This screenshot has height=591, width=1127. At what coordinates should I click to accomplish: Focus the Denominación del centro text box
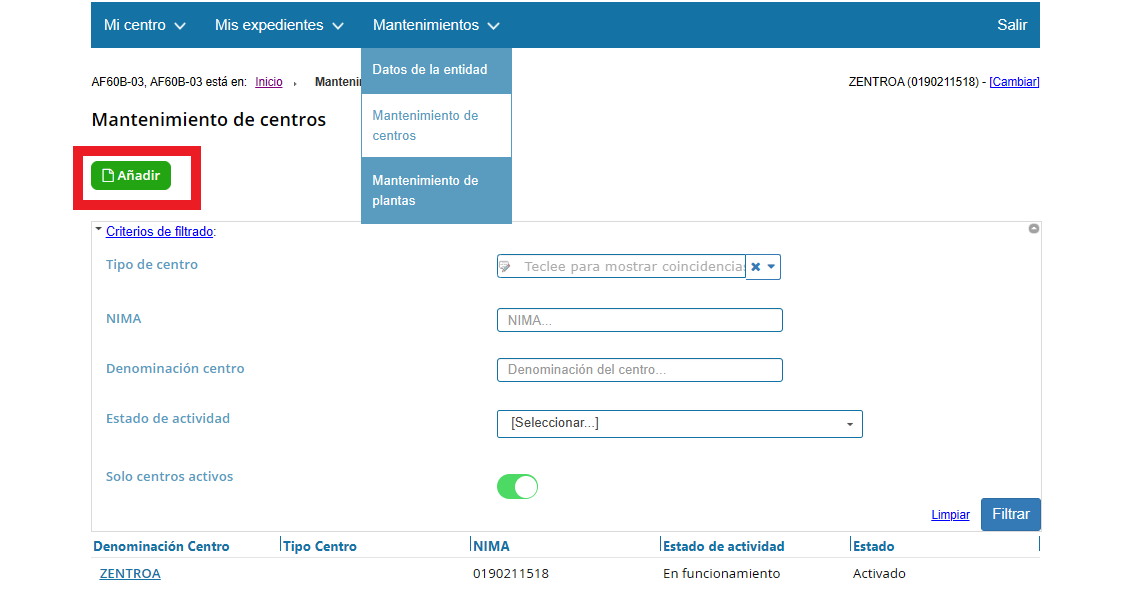(639, 370)
